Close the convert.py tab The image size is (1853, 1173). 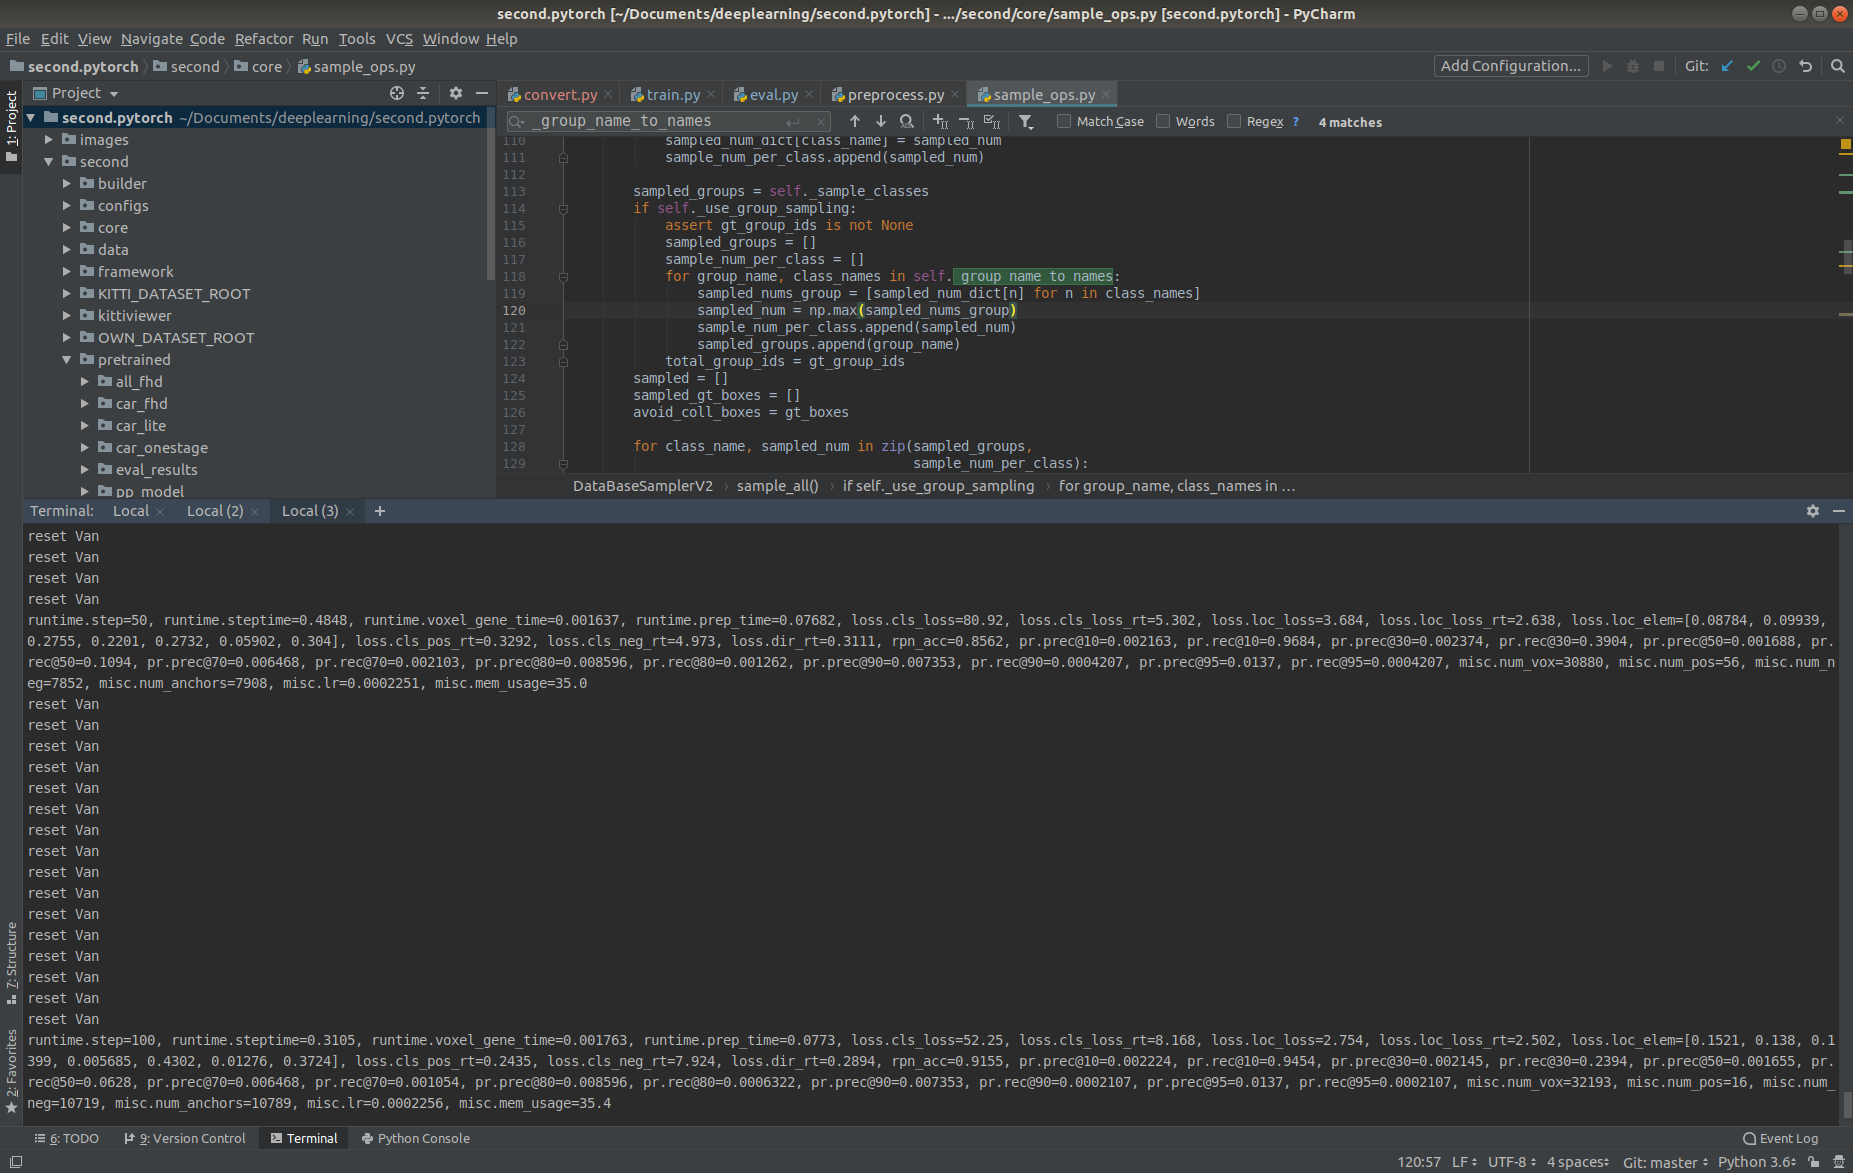click(x=608, y=95)
